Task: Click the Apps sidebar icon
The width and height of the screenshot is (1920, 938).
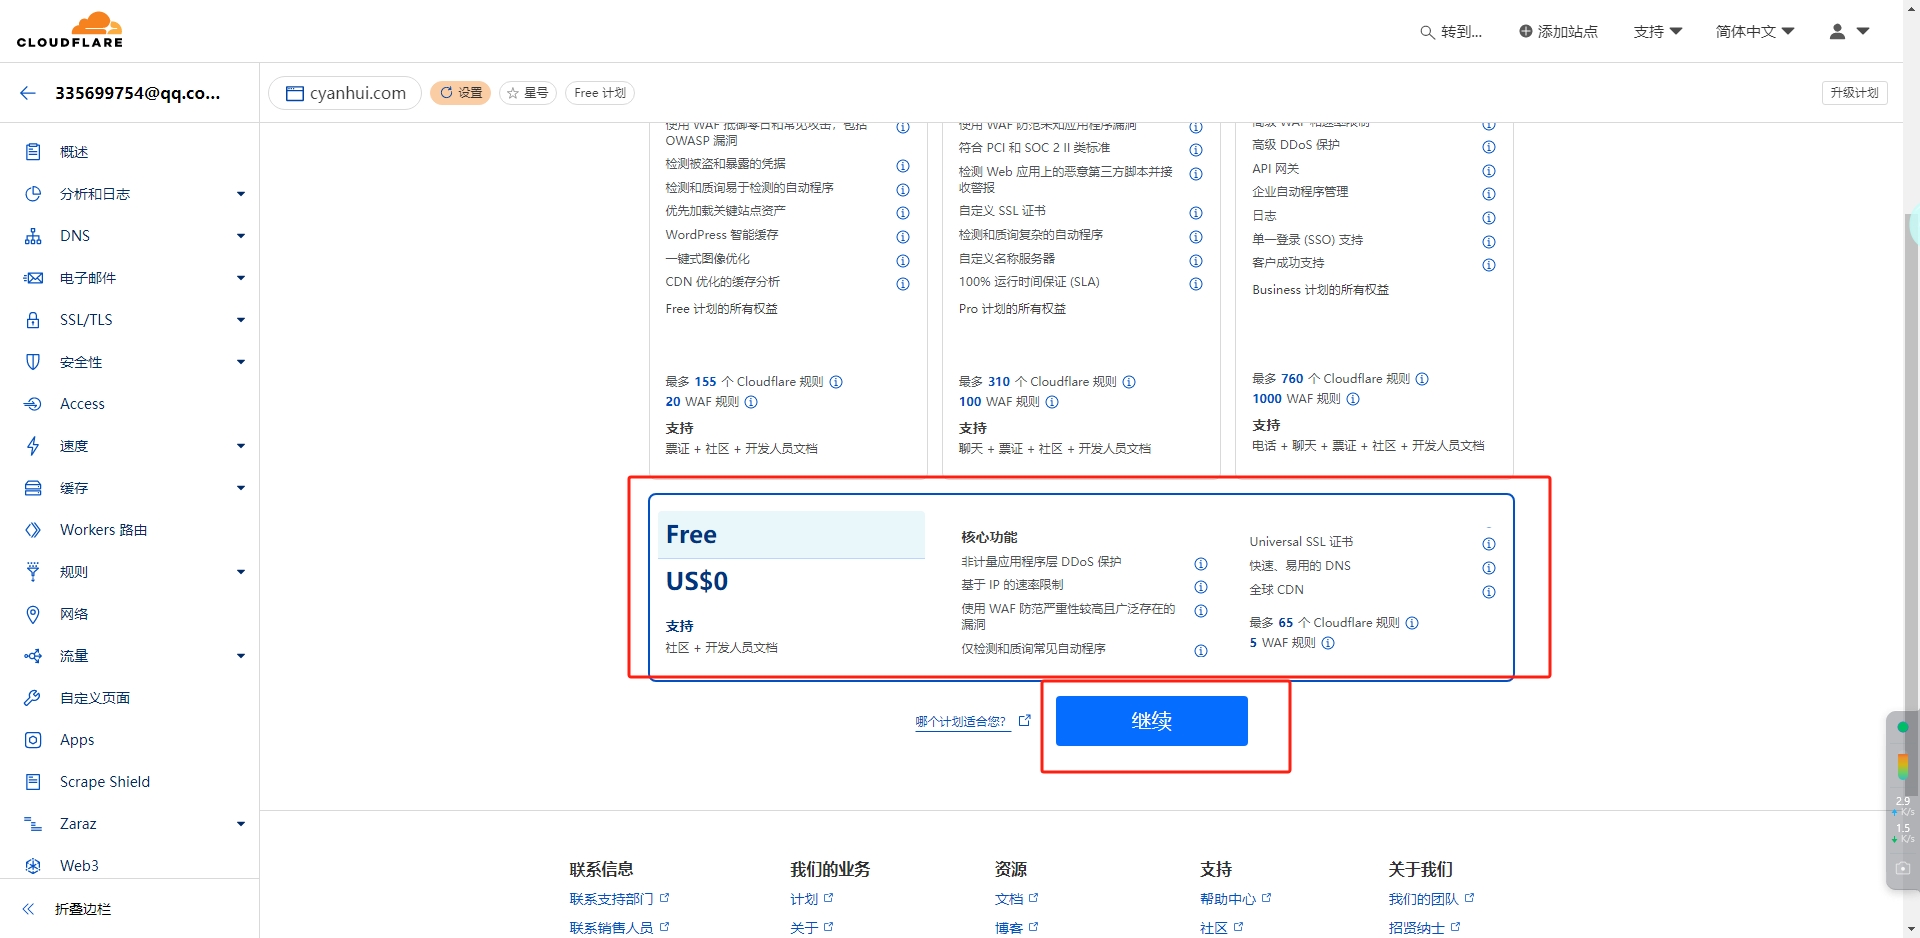Action: [x=33, y=740]
